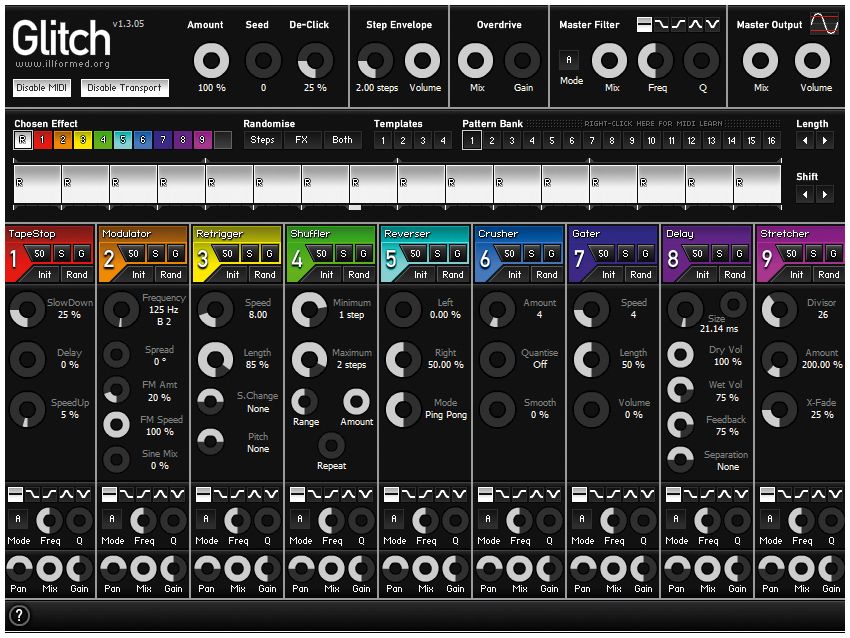The height and width of the screenshot is (638, 850).
Task: Select the lowpass filter shape in Master Filter
Action: pos(662,25)
